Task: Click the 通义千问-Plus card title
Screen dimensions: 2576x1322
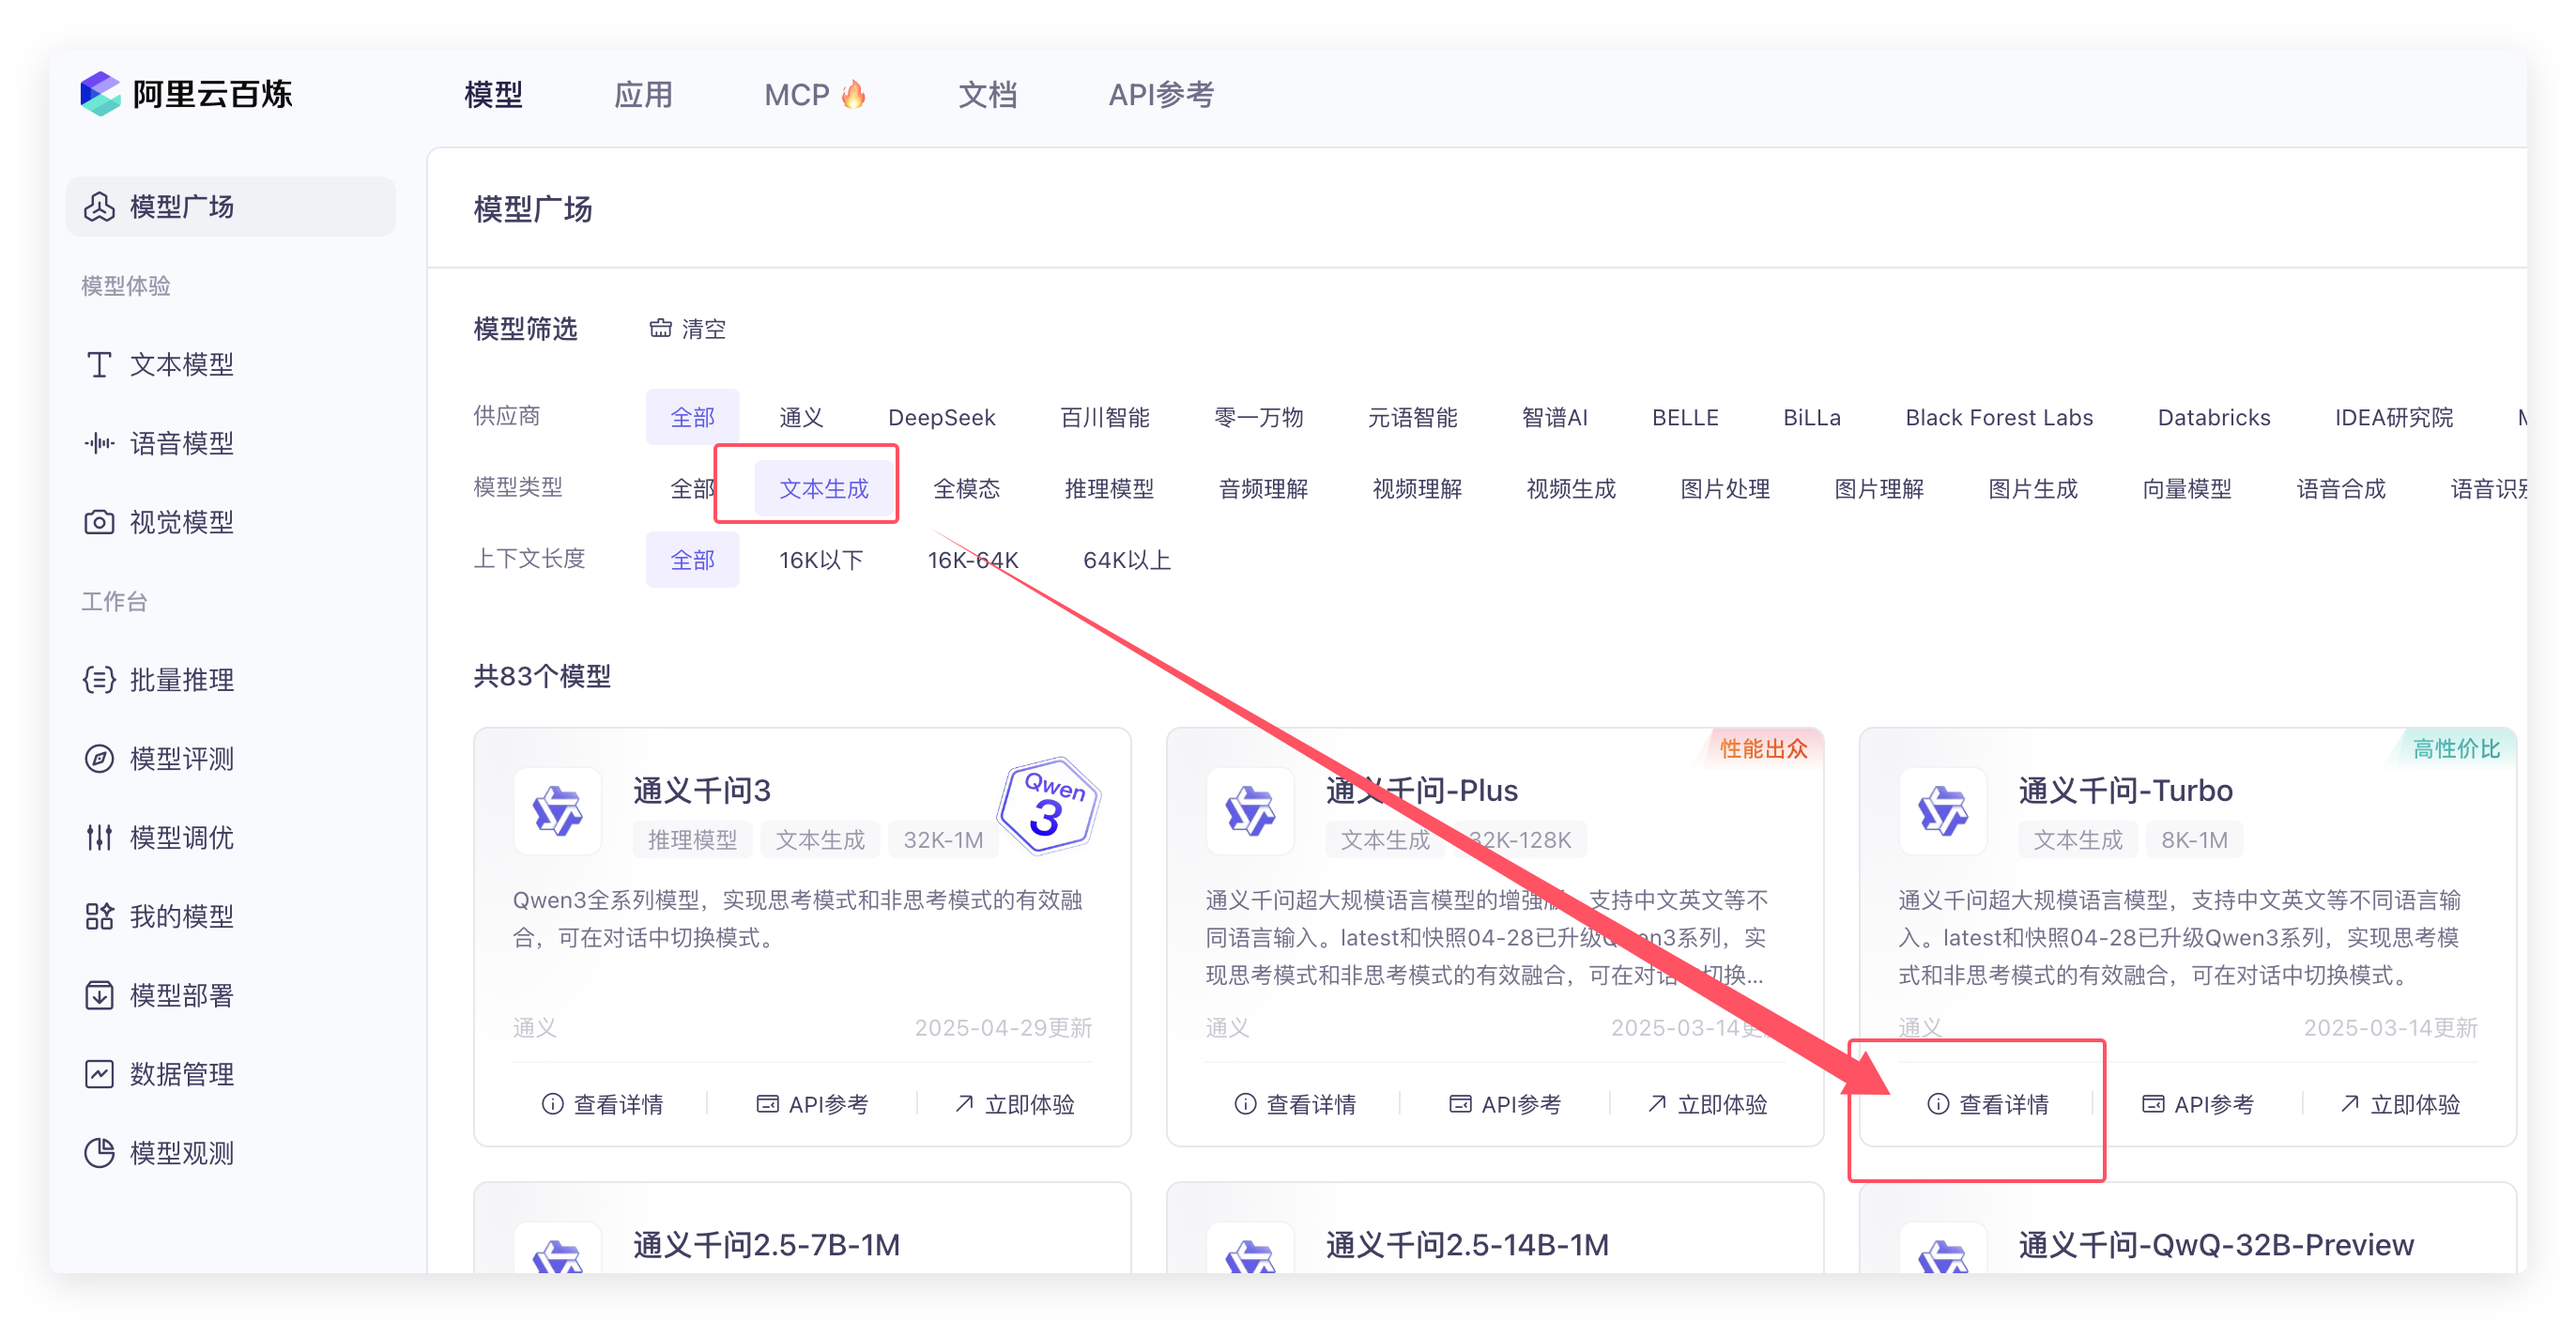Action: [1421, 790]
